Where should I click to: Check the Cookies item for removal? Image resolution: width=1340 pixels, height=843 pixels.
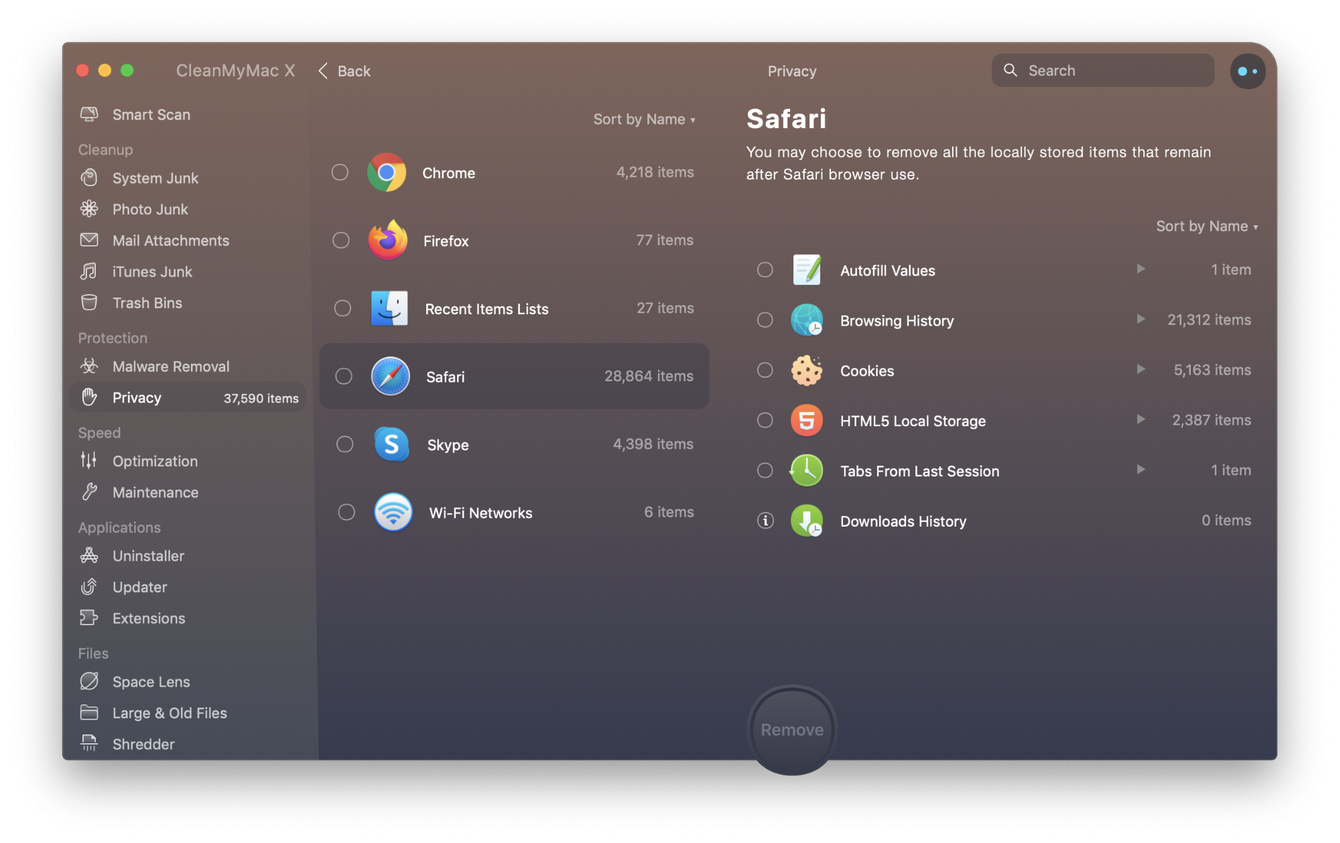click(x=765, y=370)
